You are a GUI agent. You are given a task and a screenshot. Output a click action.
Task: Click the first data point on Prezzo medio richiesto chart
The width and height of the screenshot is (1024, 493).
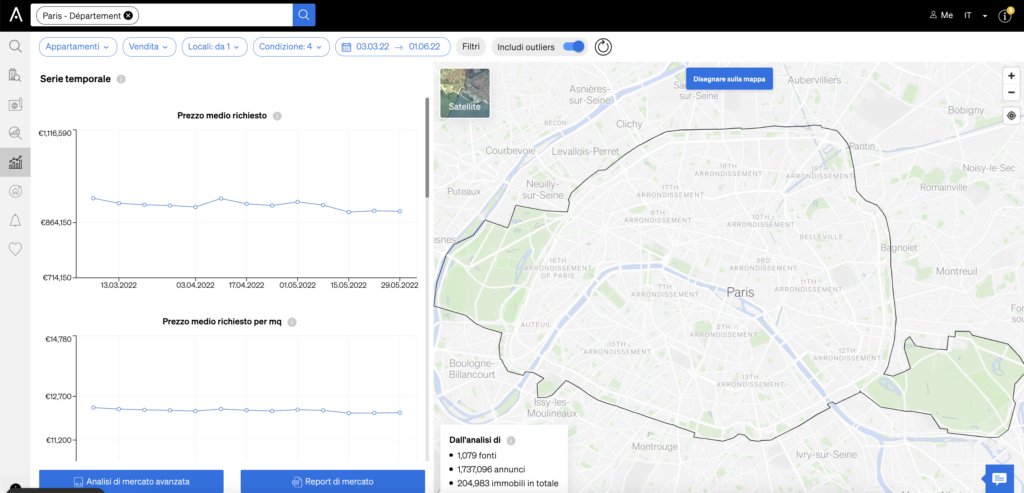point(93,198)
